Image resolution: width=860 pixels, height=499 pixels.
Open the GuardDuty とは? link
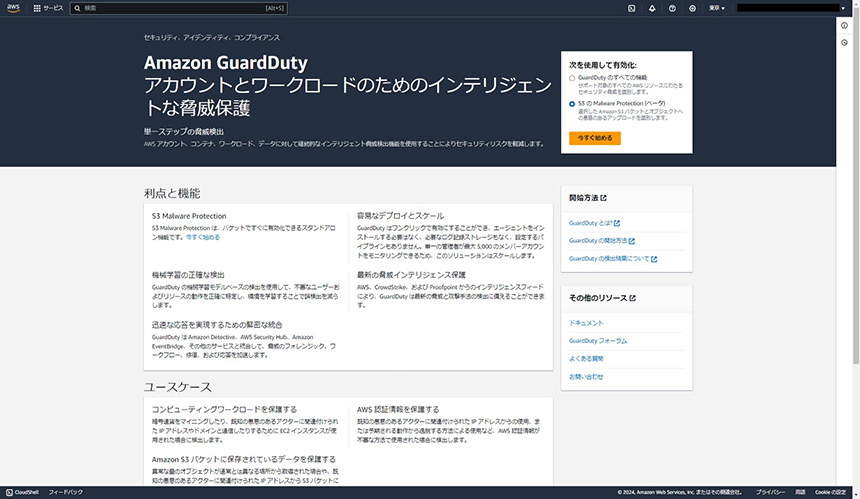click(x=595, y=223)
